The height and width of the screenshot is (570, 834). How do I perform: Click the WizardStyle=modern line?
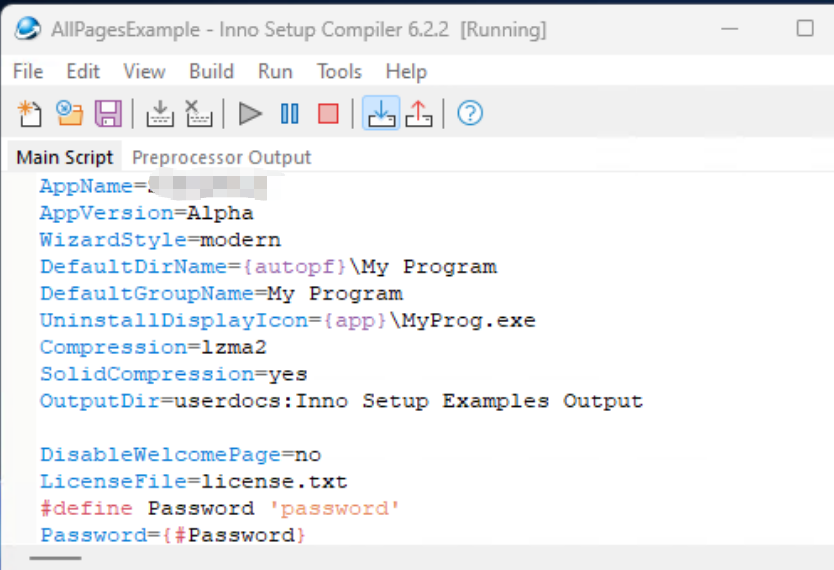point(160,240)
